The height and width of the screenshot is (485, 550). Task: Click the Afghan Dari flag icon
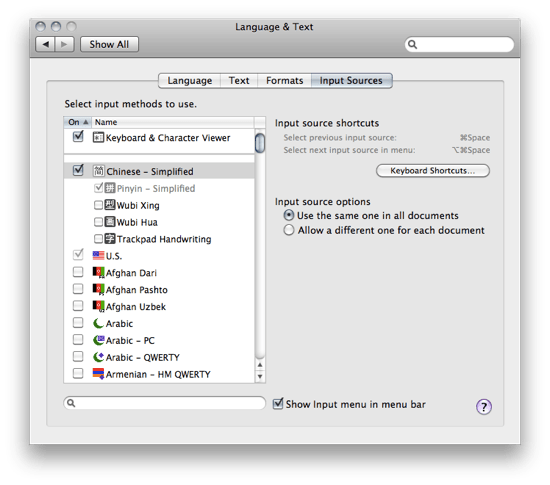pos(98,272)
